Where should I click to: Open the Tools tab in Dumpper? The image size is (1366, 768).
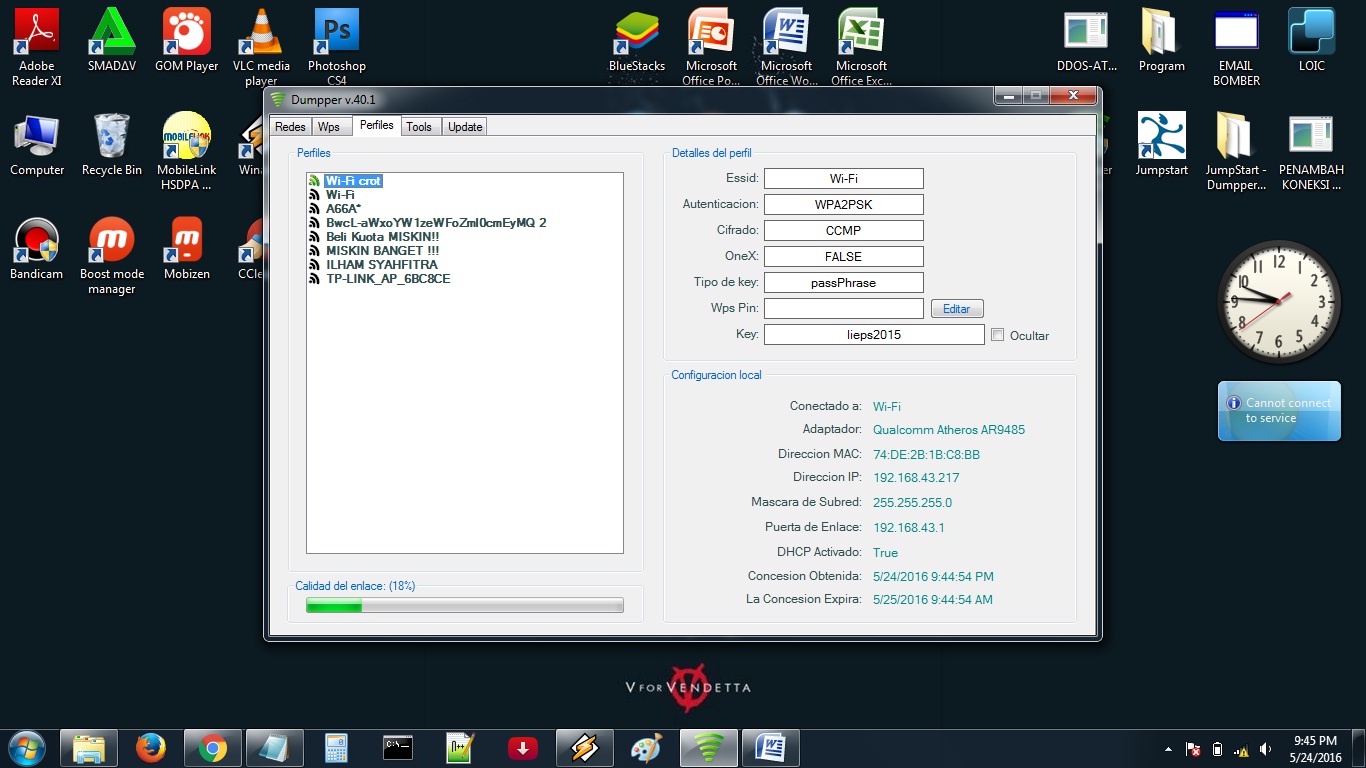click(419, 127)
